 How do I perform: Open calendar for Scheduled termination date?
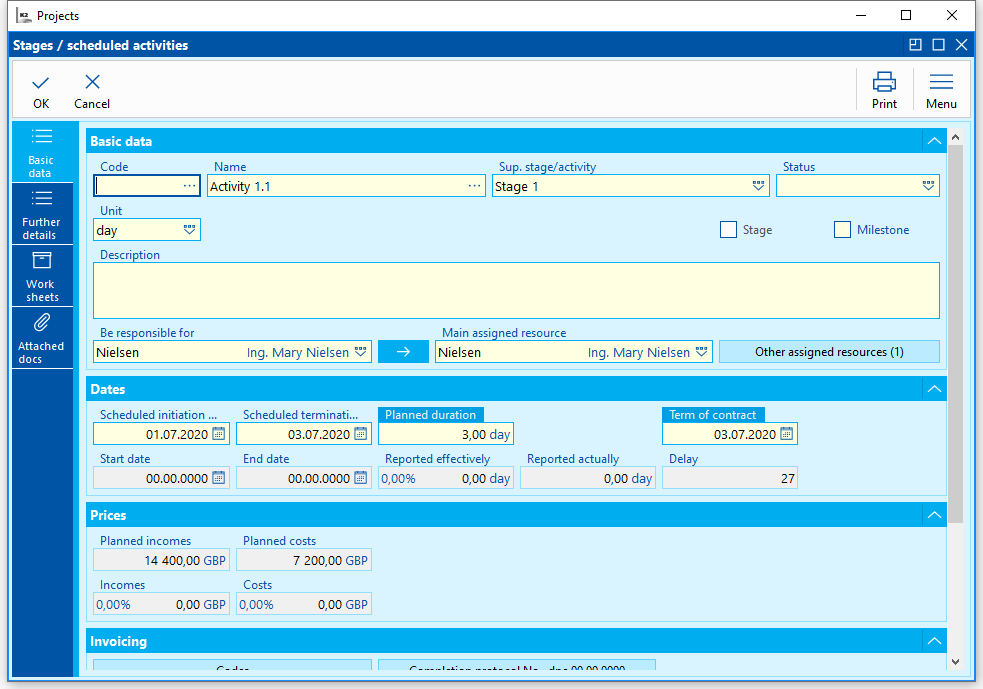tap(360, 434)
